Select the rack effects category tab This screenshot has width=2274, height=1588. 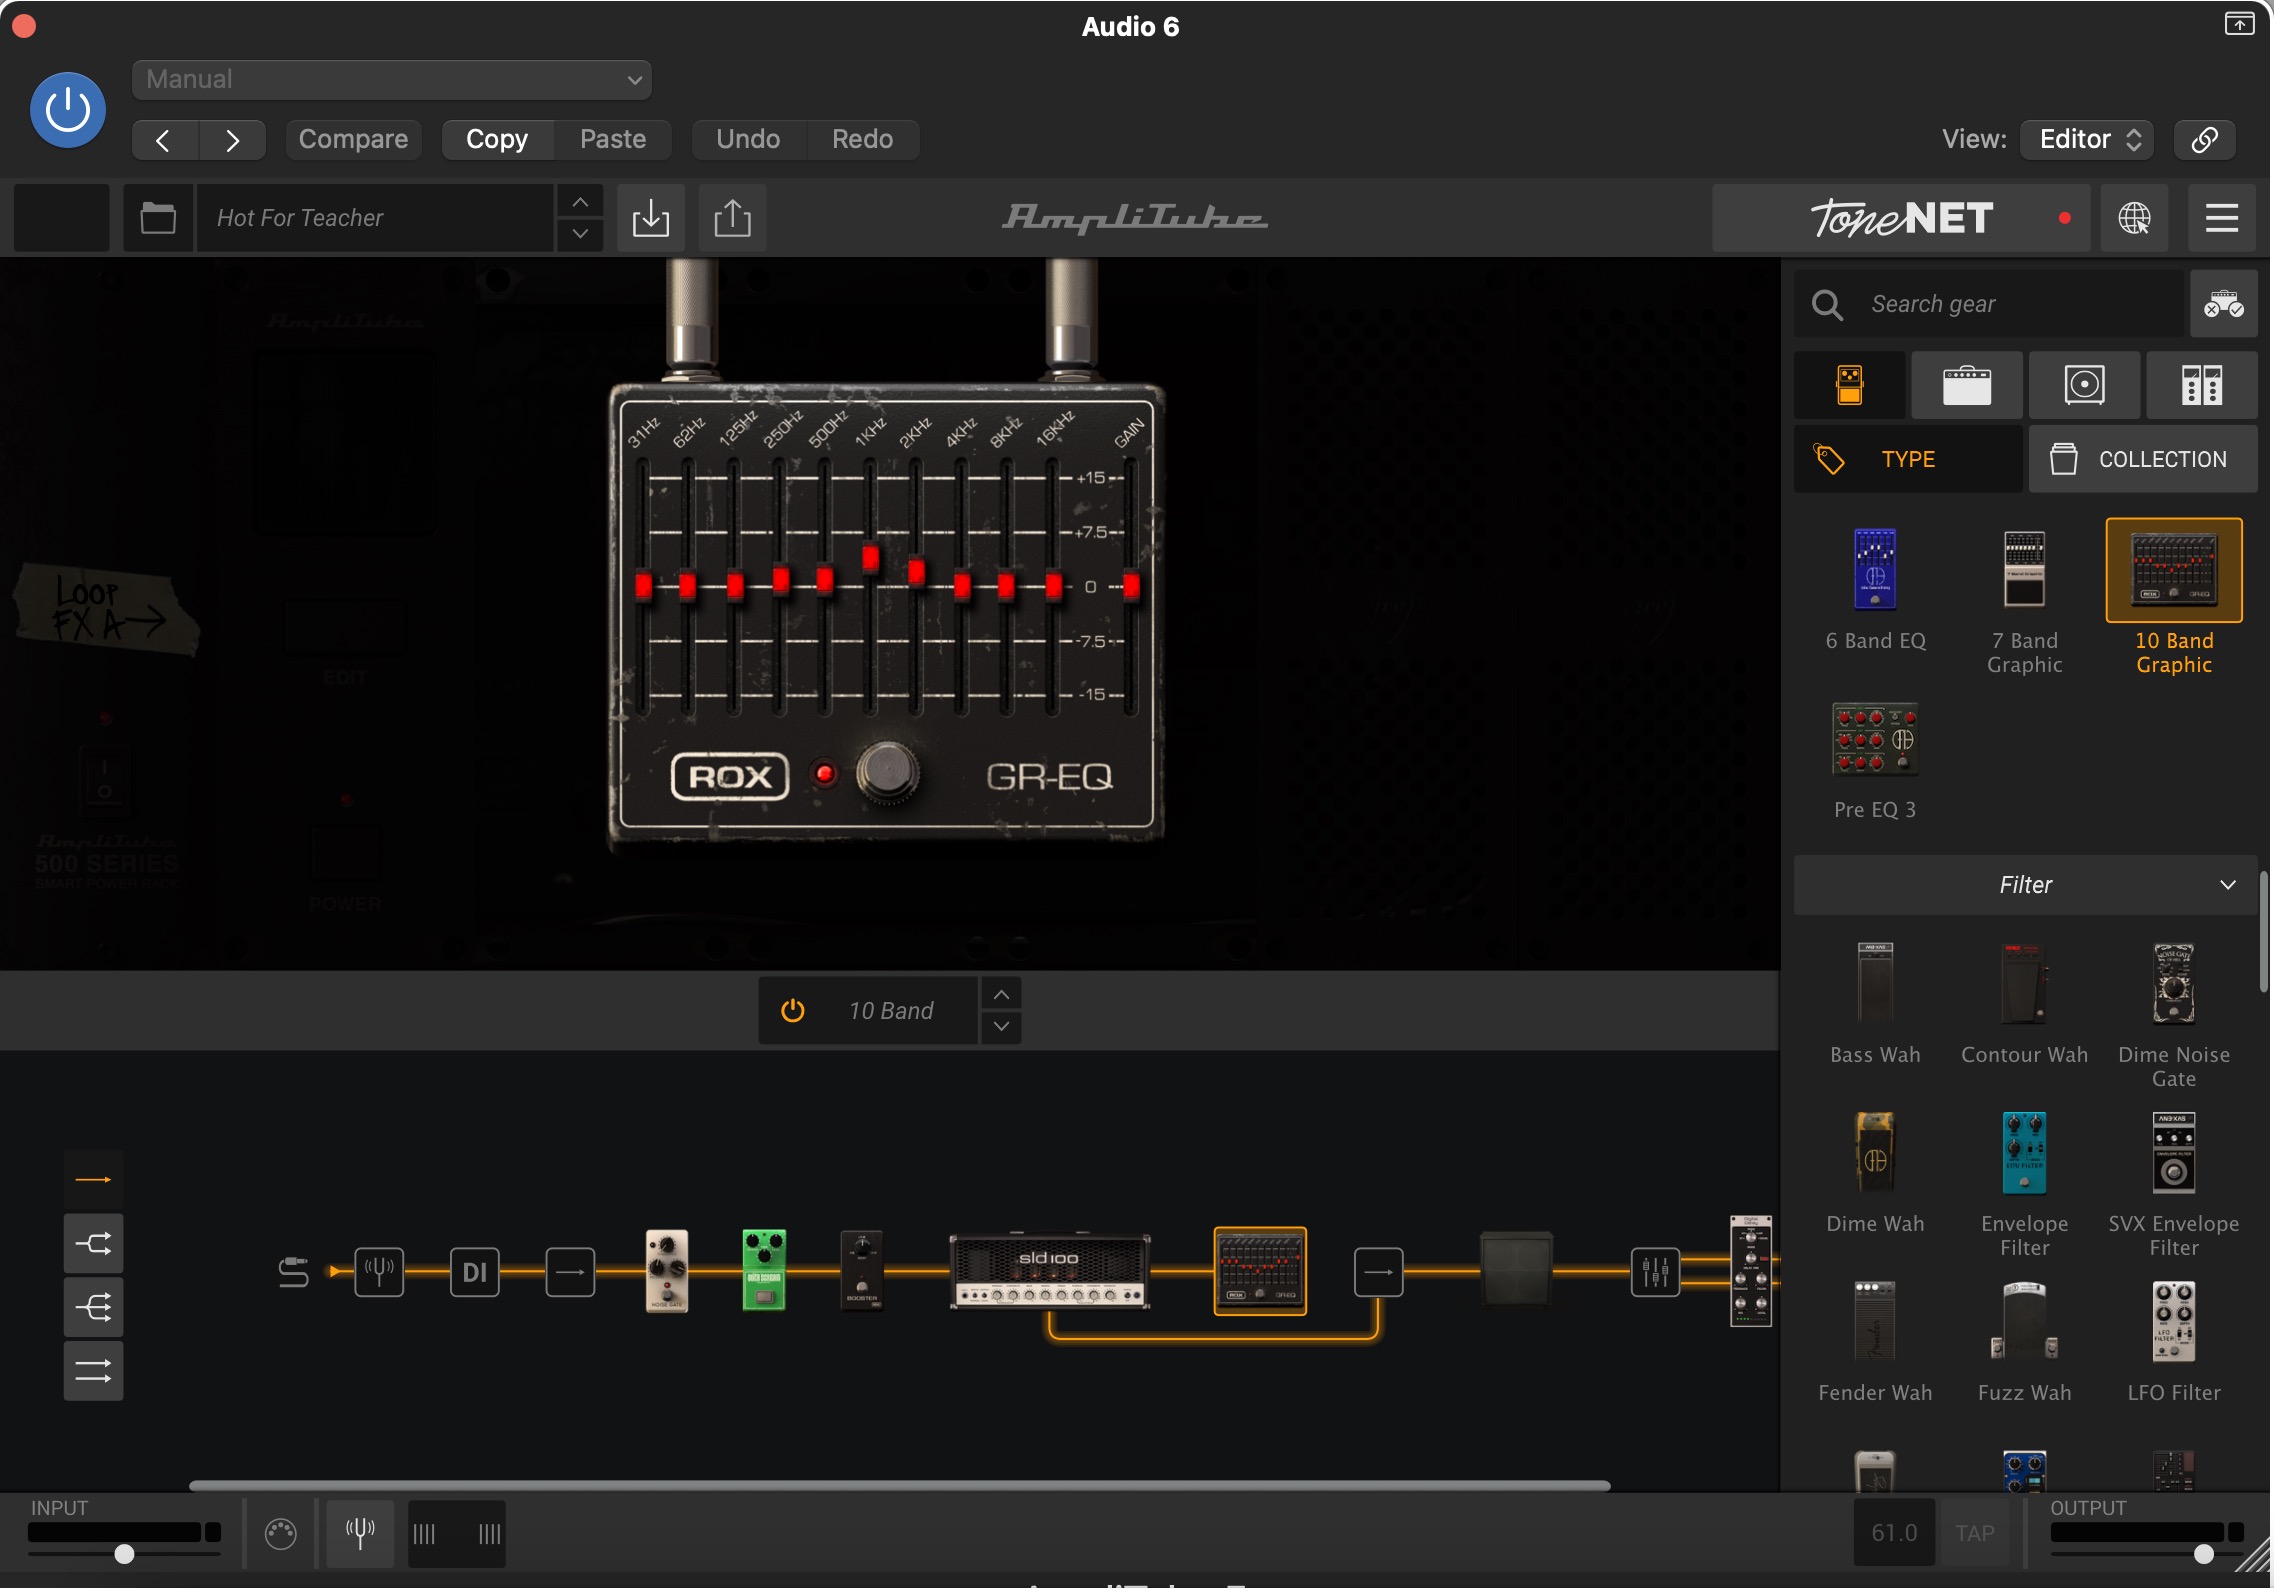click(2202, 385)
